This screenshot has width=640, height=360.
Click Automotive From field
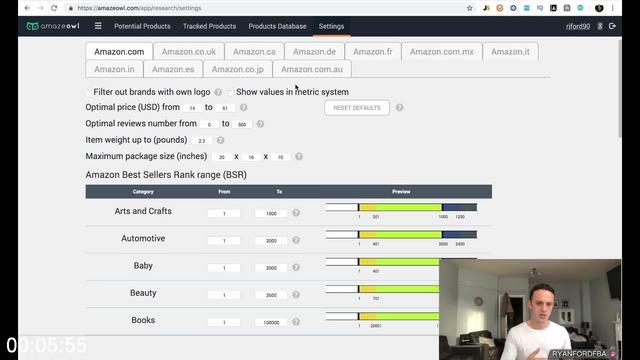(x=224, y=241)
